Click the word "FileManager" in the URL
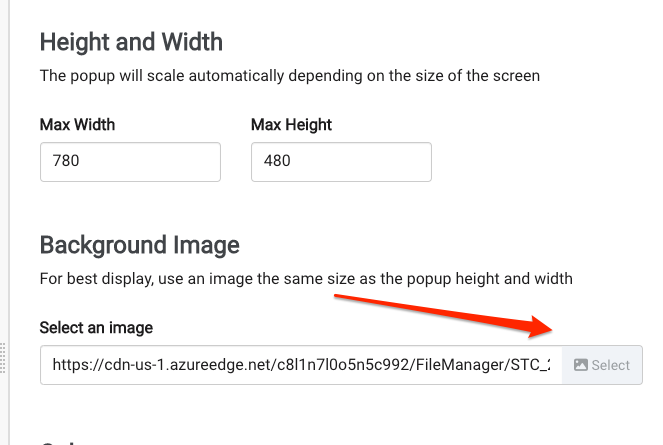The width and height of the screenshot is (663, 445). (460, 365)
